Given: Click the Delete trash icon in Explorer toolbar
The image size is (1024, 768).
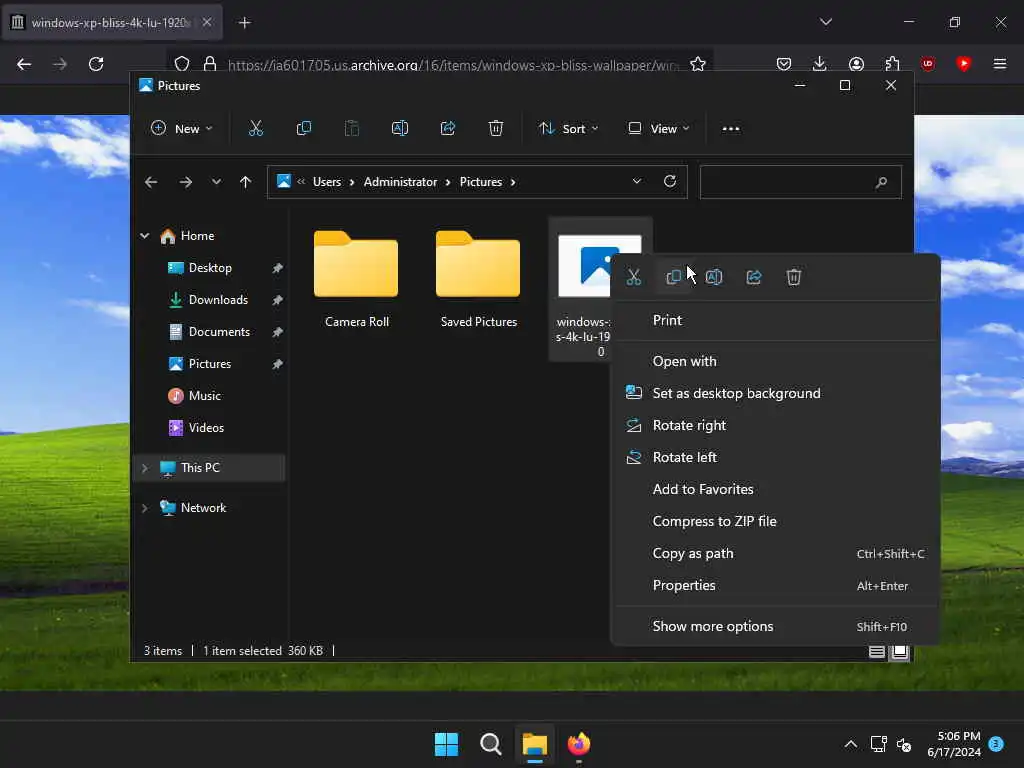Looking at the screenshot, I should (x=496, y=129).
